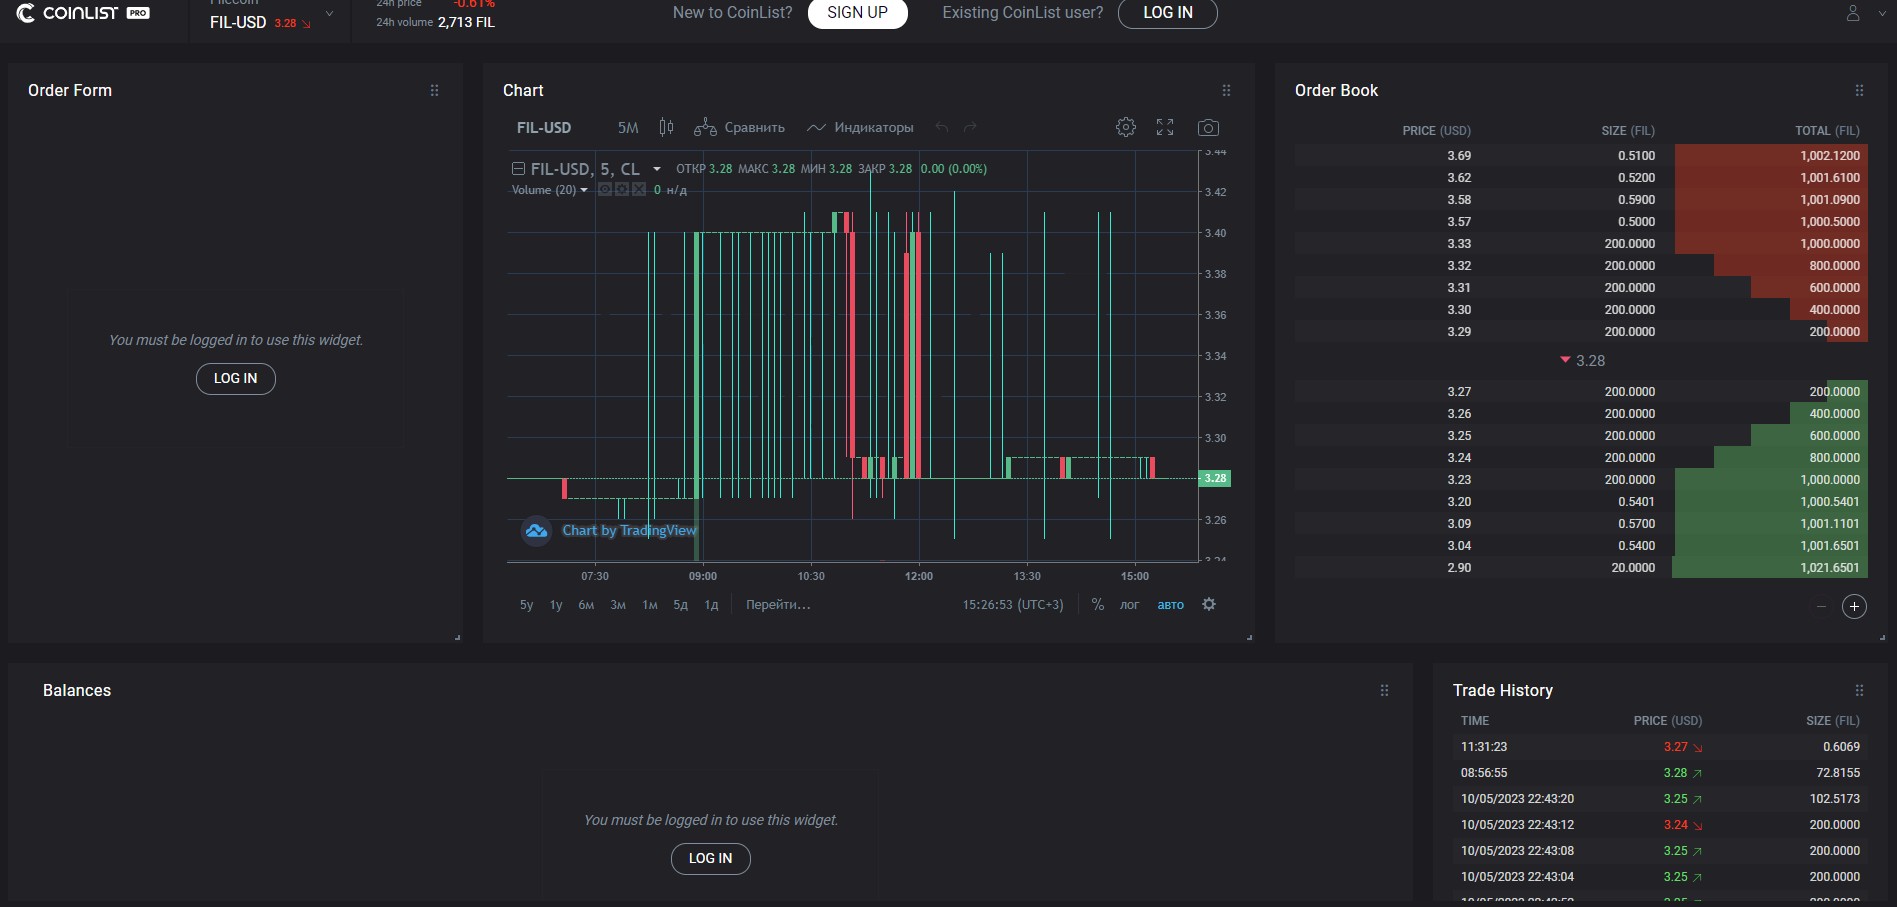Open the Balances widget drag-handle menu
Viewport: 1897px width, 907px height.
pyautogui.click(x=1384, y=690)
